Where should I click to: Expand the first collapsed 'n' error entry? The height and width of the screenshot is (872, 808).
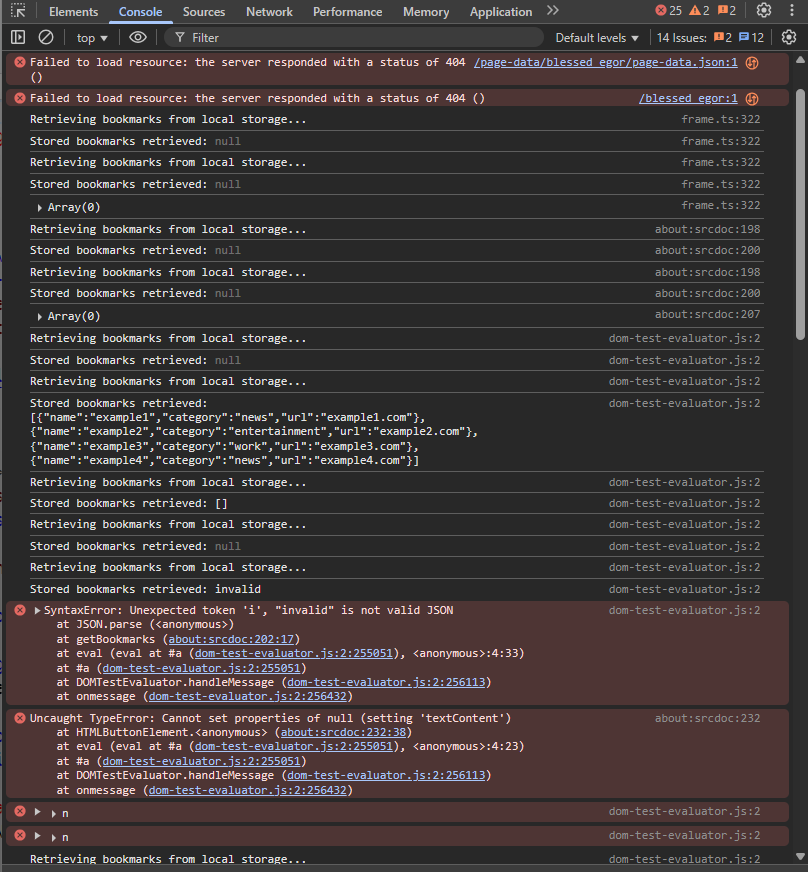coord(37,812)
